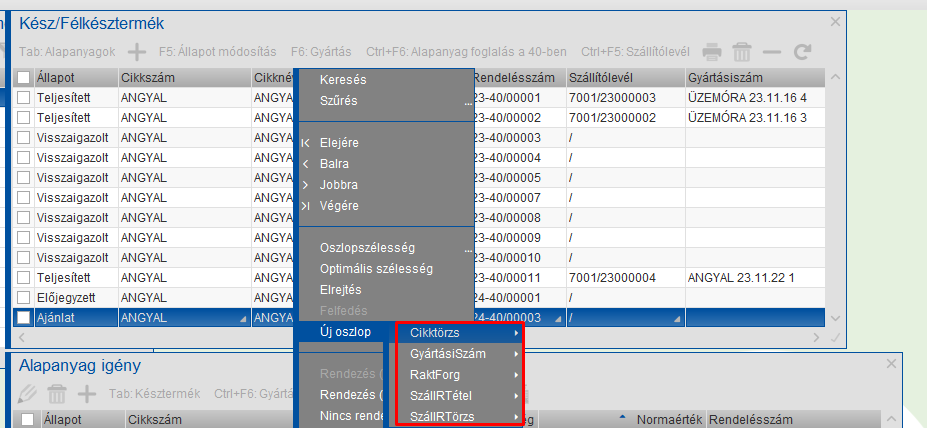Select Jobbra in the context menu
Image resolution: width=927 pixels, height=428 pixels.
point(338,185)
